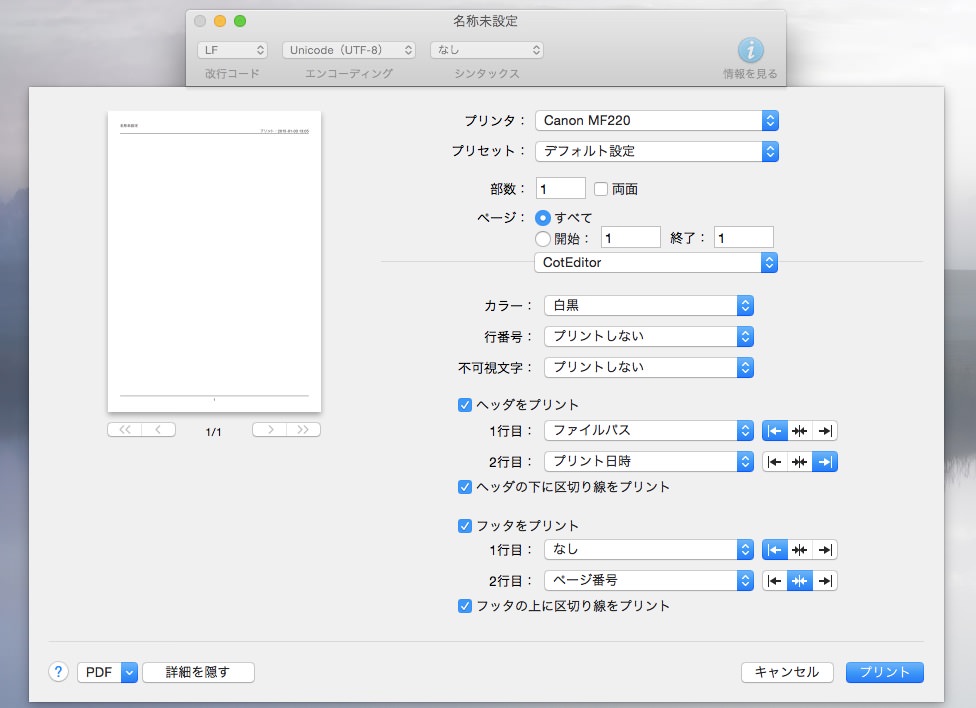Left-align the footer second line (ページ番号)

pyautogui.click(x=774, y=580)
